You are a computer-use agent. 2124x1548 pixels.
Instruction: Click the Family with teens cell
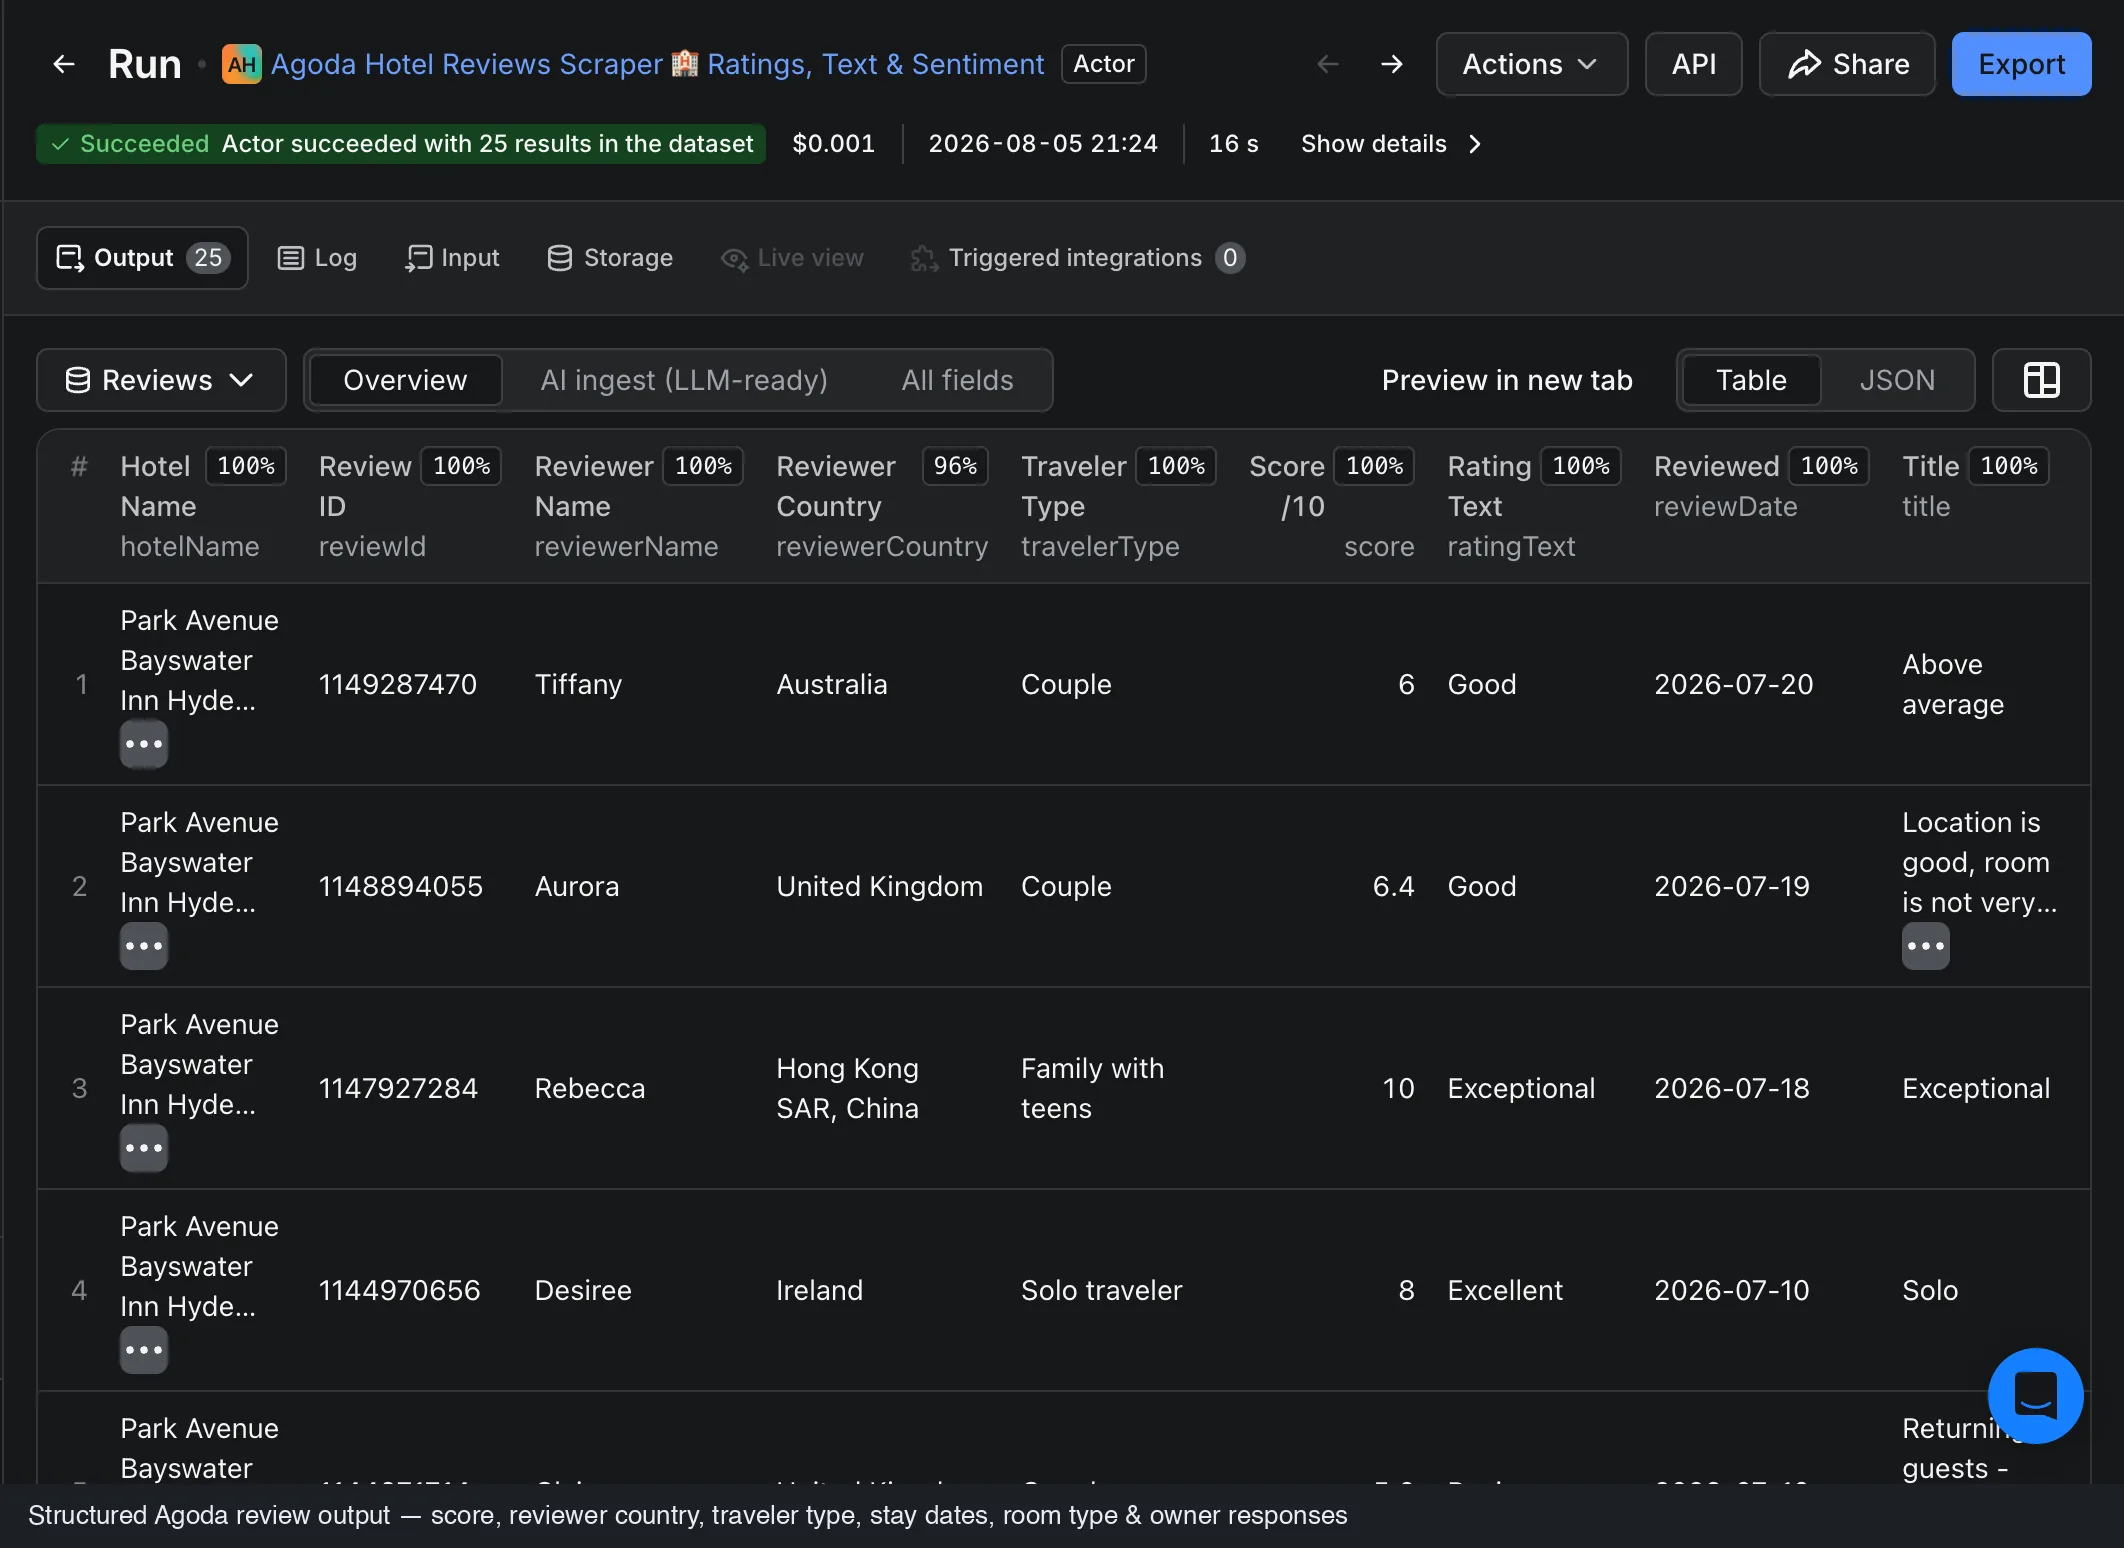click(1092, 1088)
